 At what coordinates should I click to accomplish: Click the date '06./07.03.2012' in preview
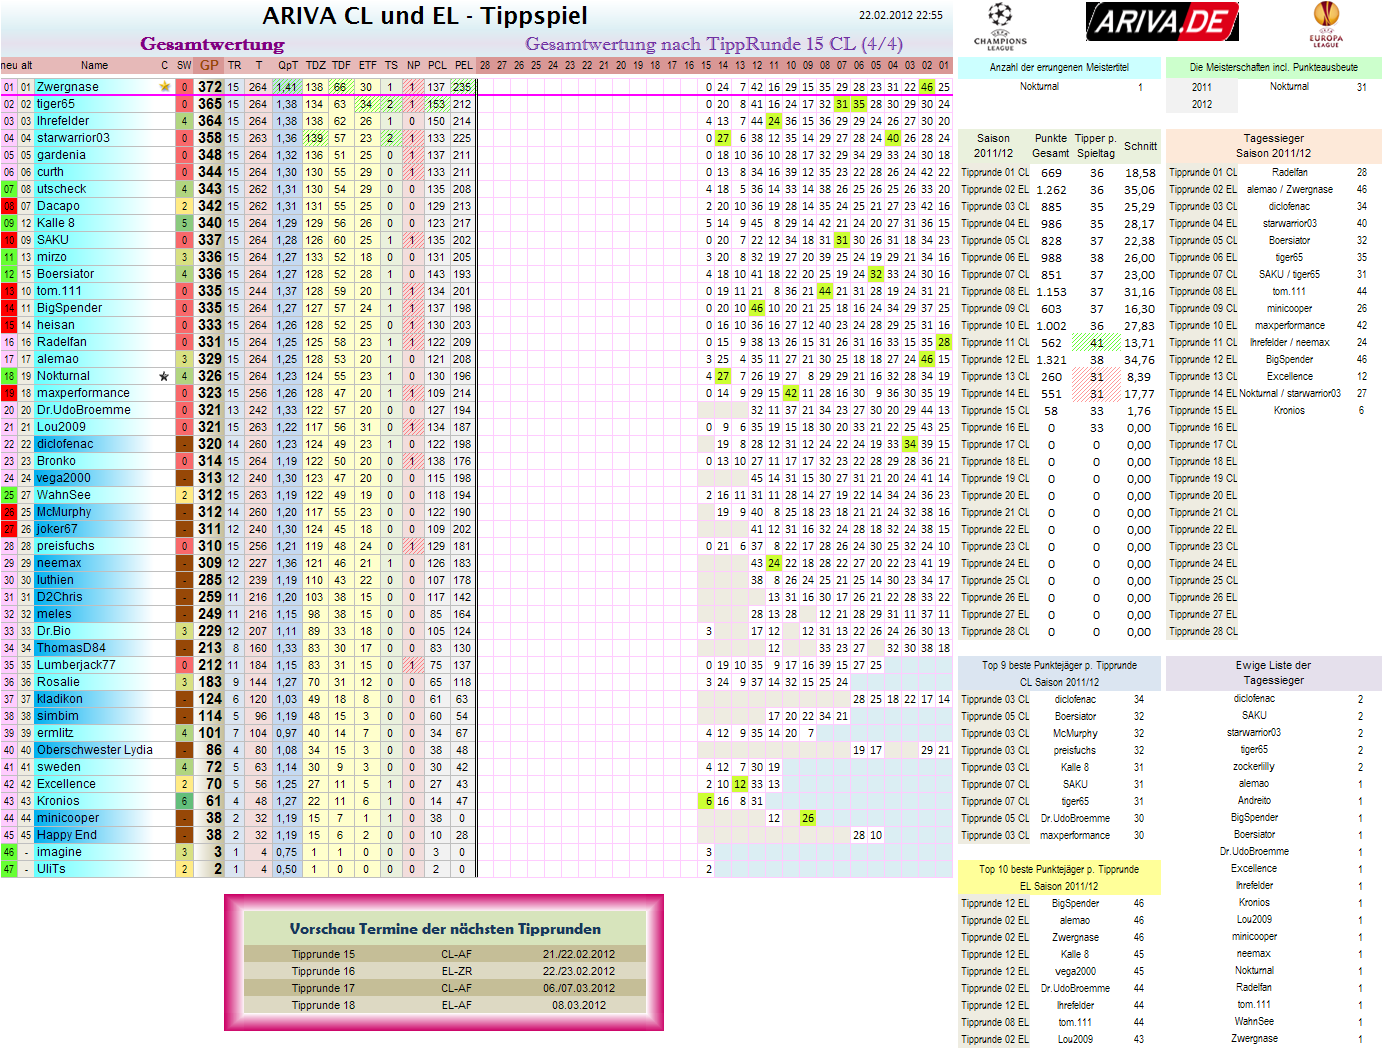coord(579,988)
